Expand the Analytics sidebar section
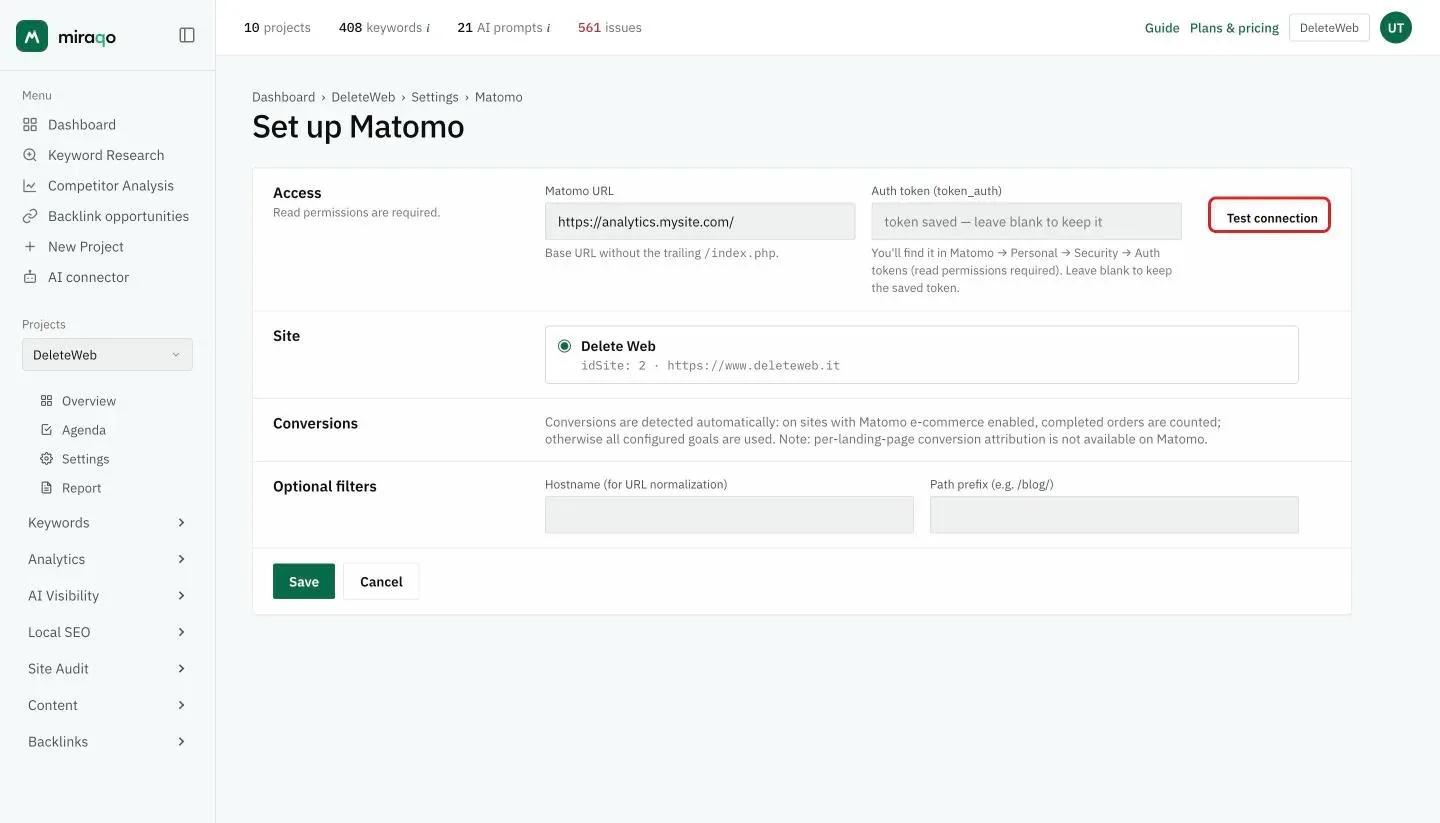Viewport: 1440px width, 823px height. (107, 559)
